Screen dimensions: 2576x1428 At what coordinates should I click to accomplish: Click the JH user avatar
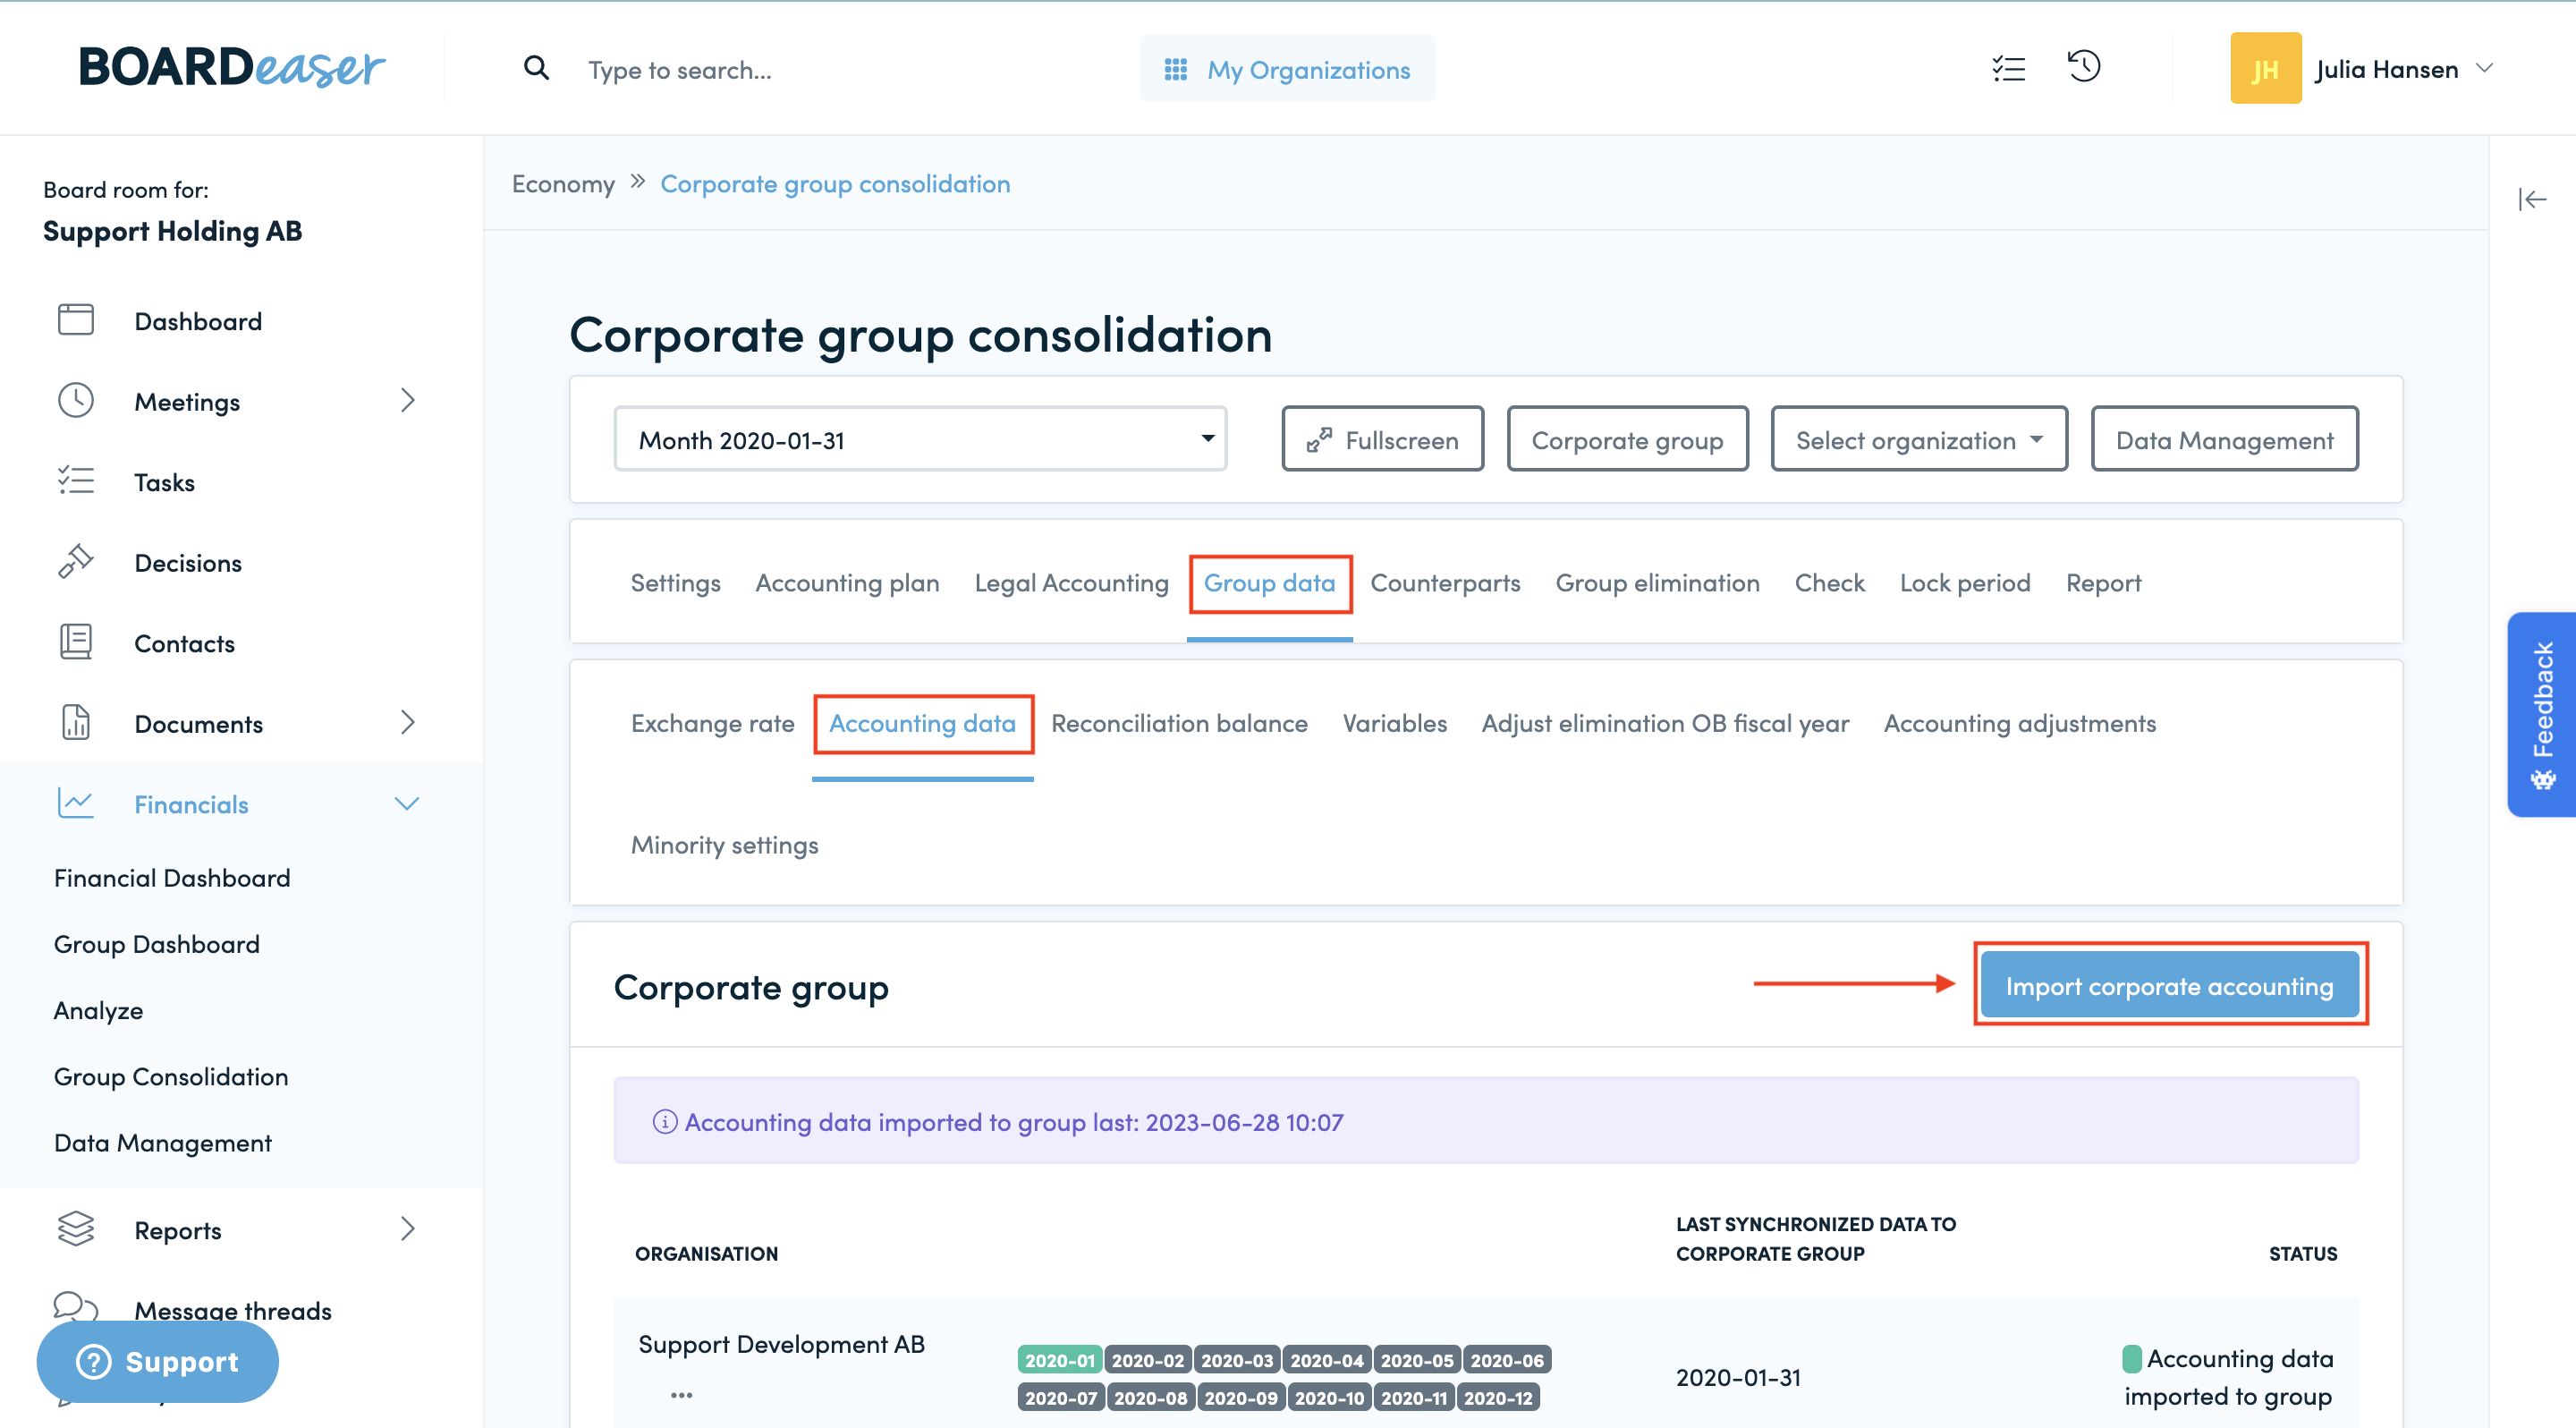[2265, 68]
